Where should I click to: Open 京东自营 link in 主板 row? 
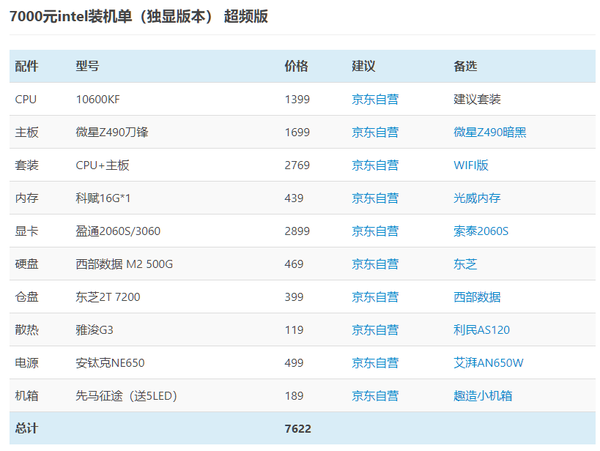375,132
